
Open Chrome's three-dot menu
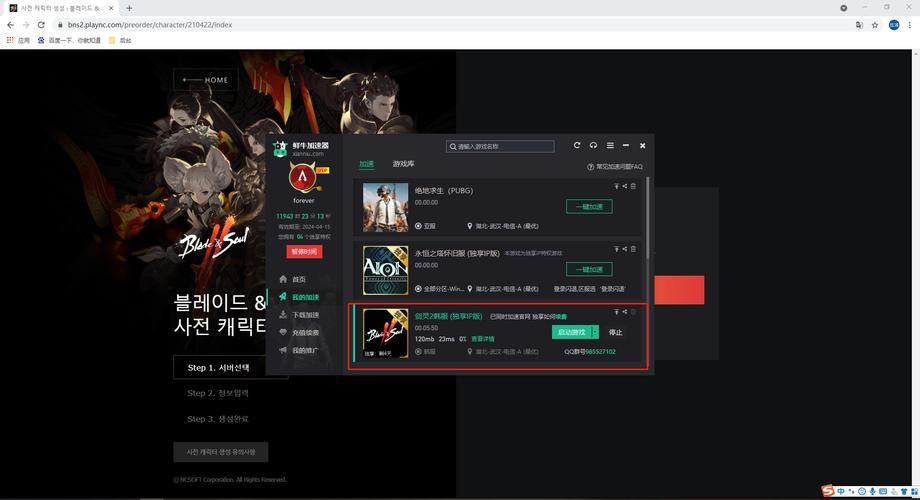(909, 25)
